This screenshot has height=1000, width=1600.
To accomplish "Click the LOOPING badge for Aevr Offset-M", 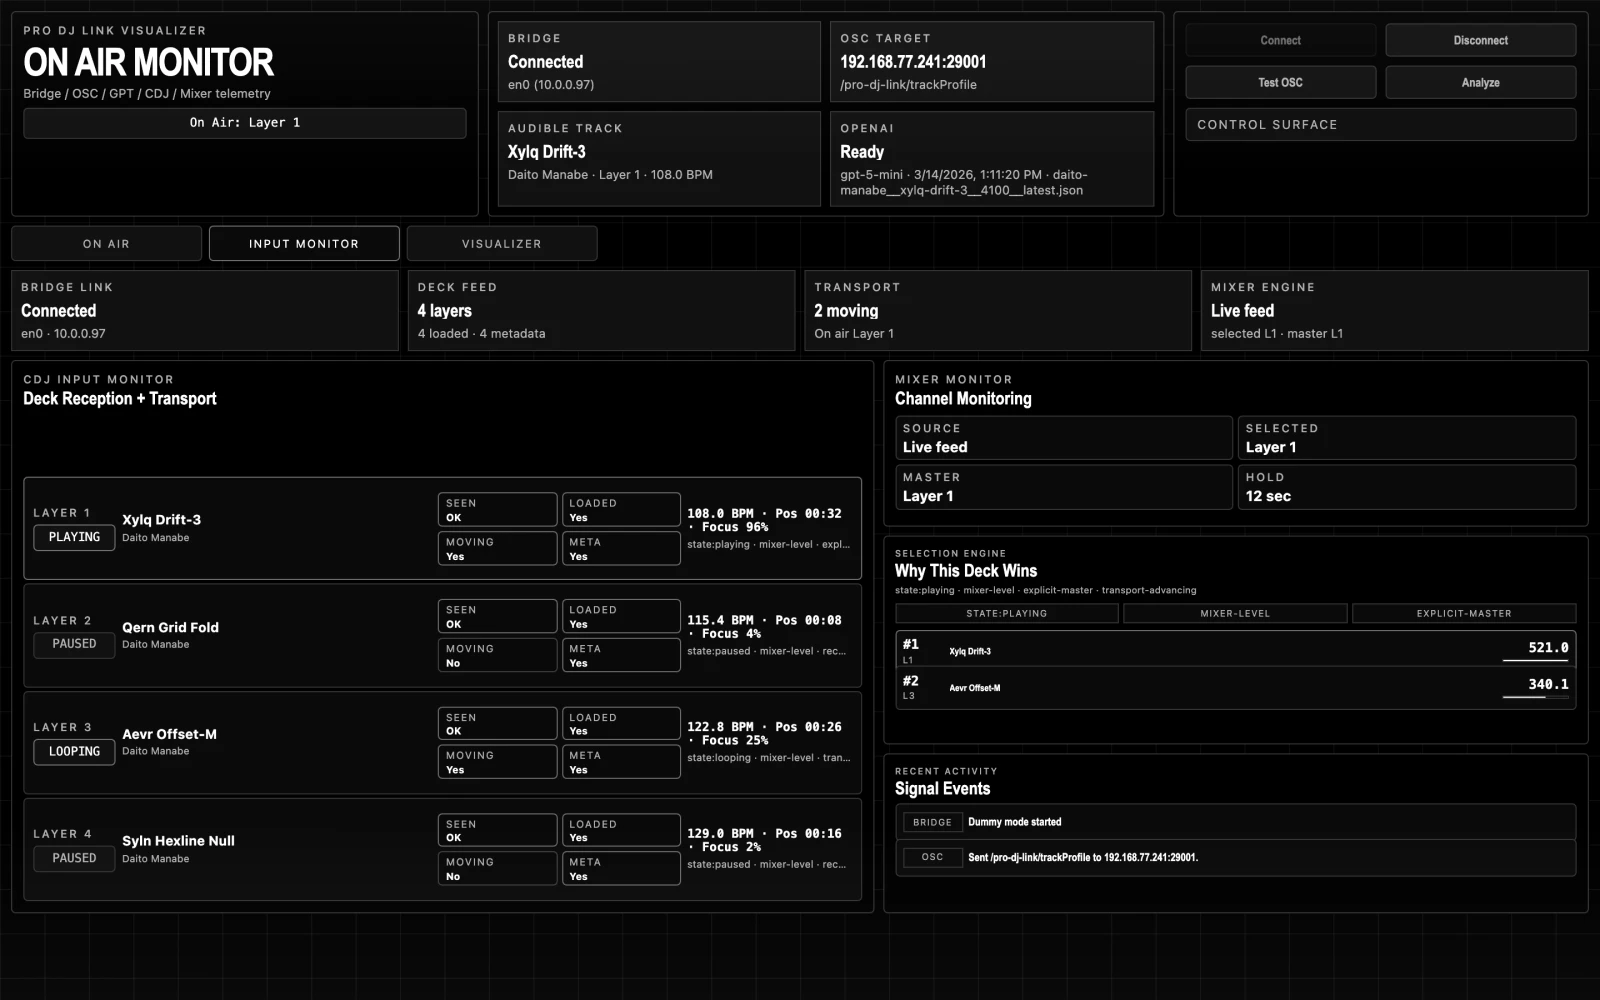I will [73, 751].
